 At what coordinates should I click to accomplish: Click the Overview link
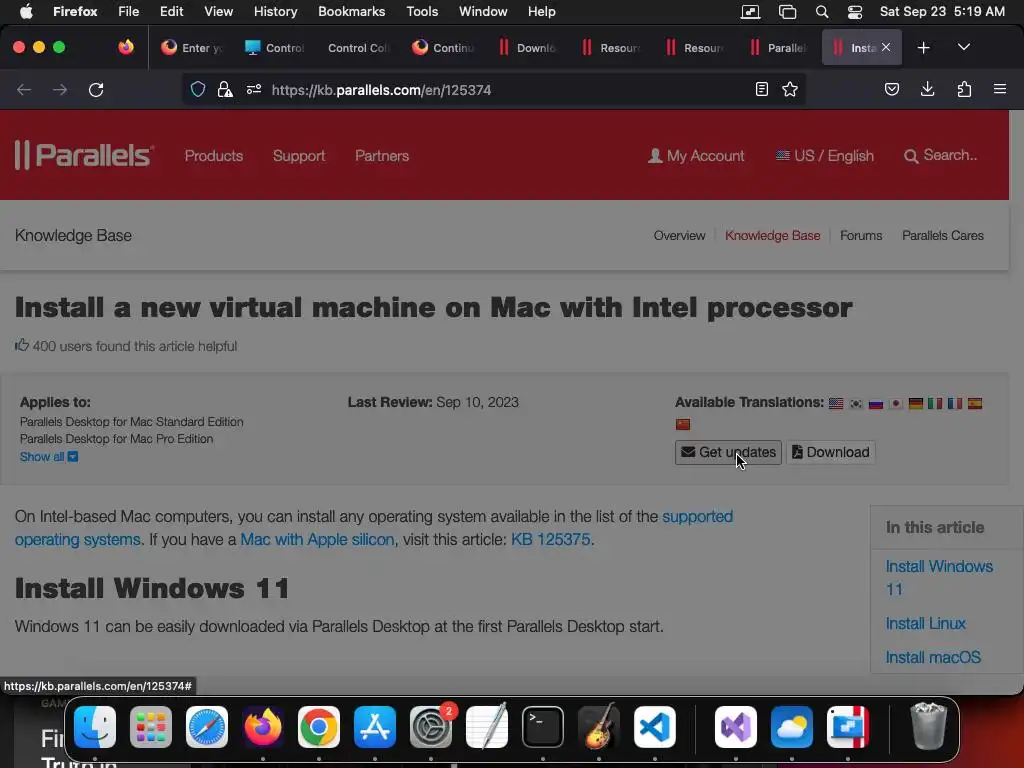679,236
